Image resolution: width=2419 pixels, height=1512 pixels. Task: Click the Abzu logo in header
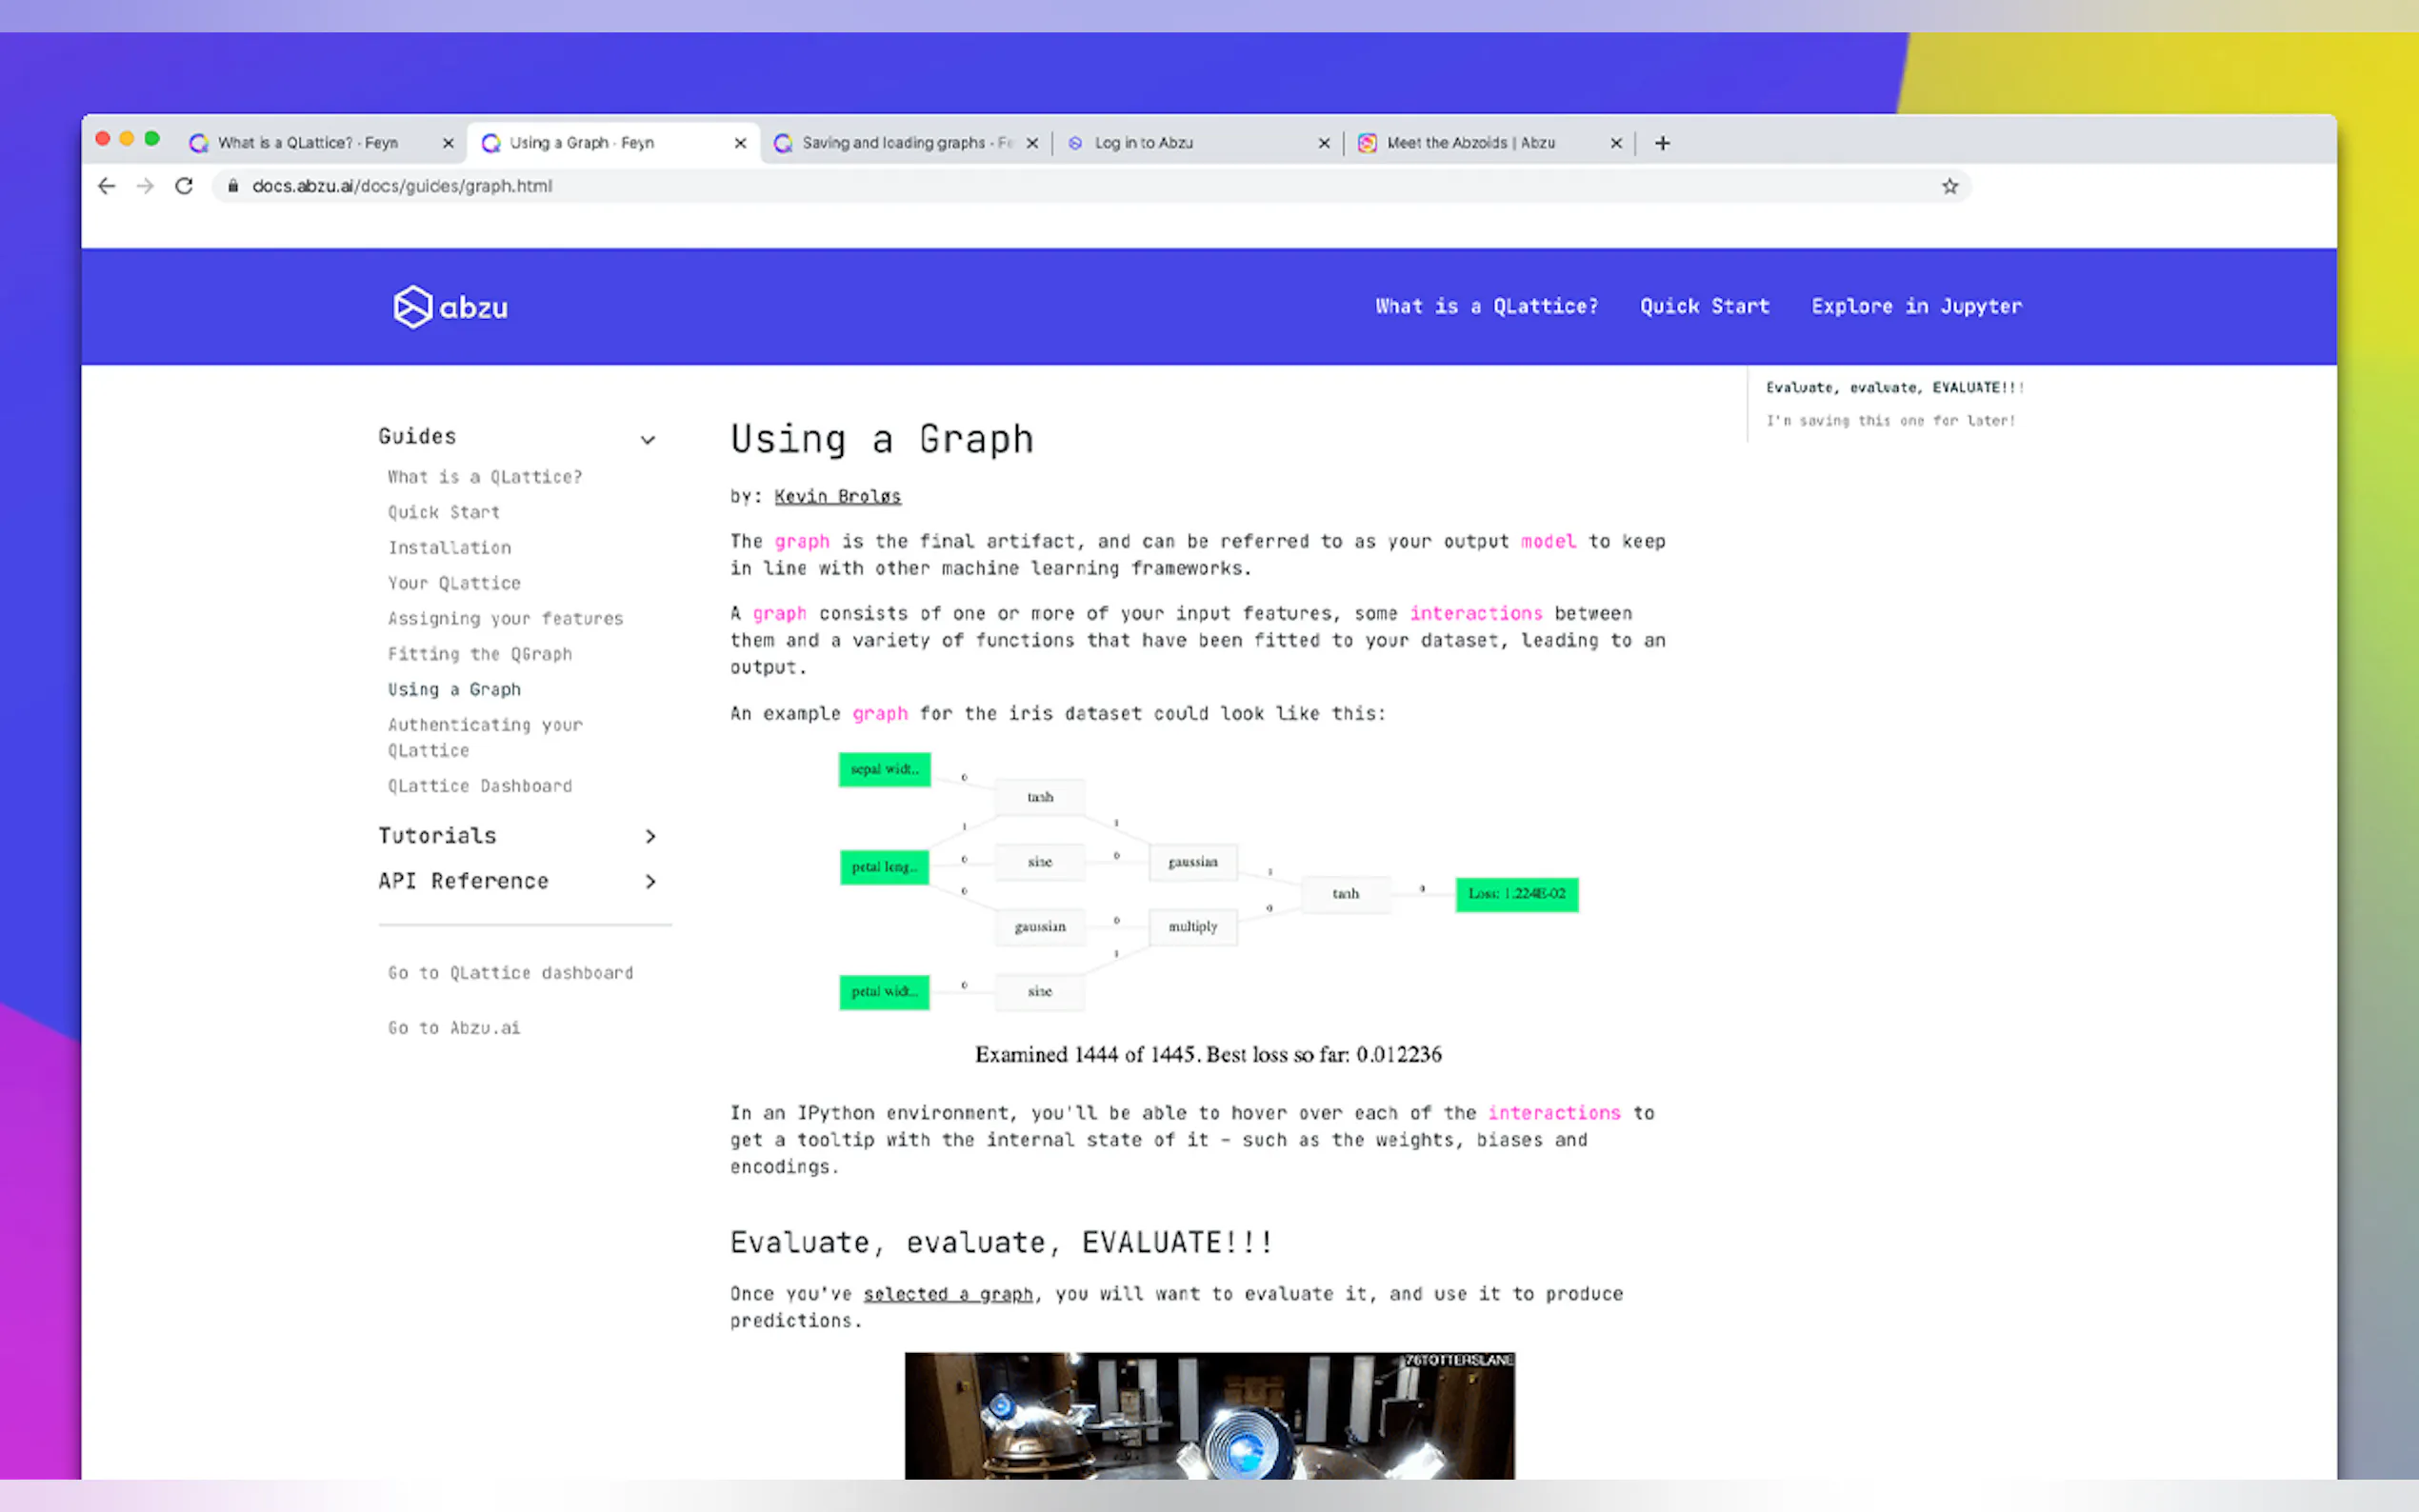coord(450,307)
